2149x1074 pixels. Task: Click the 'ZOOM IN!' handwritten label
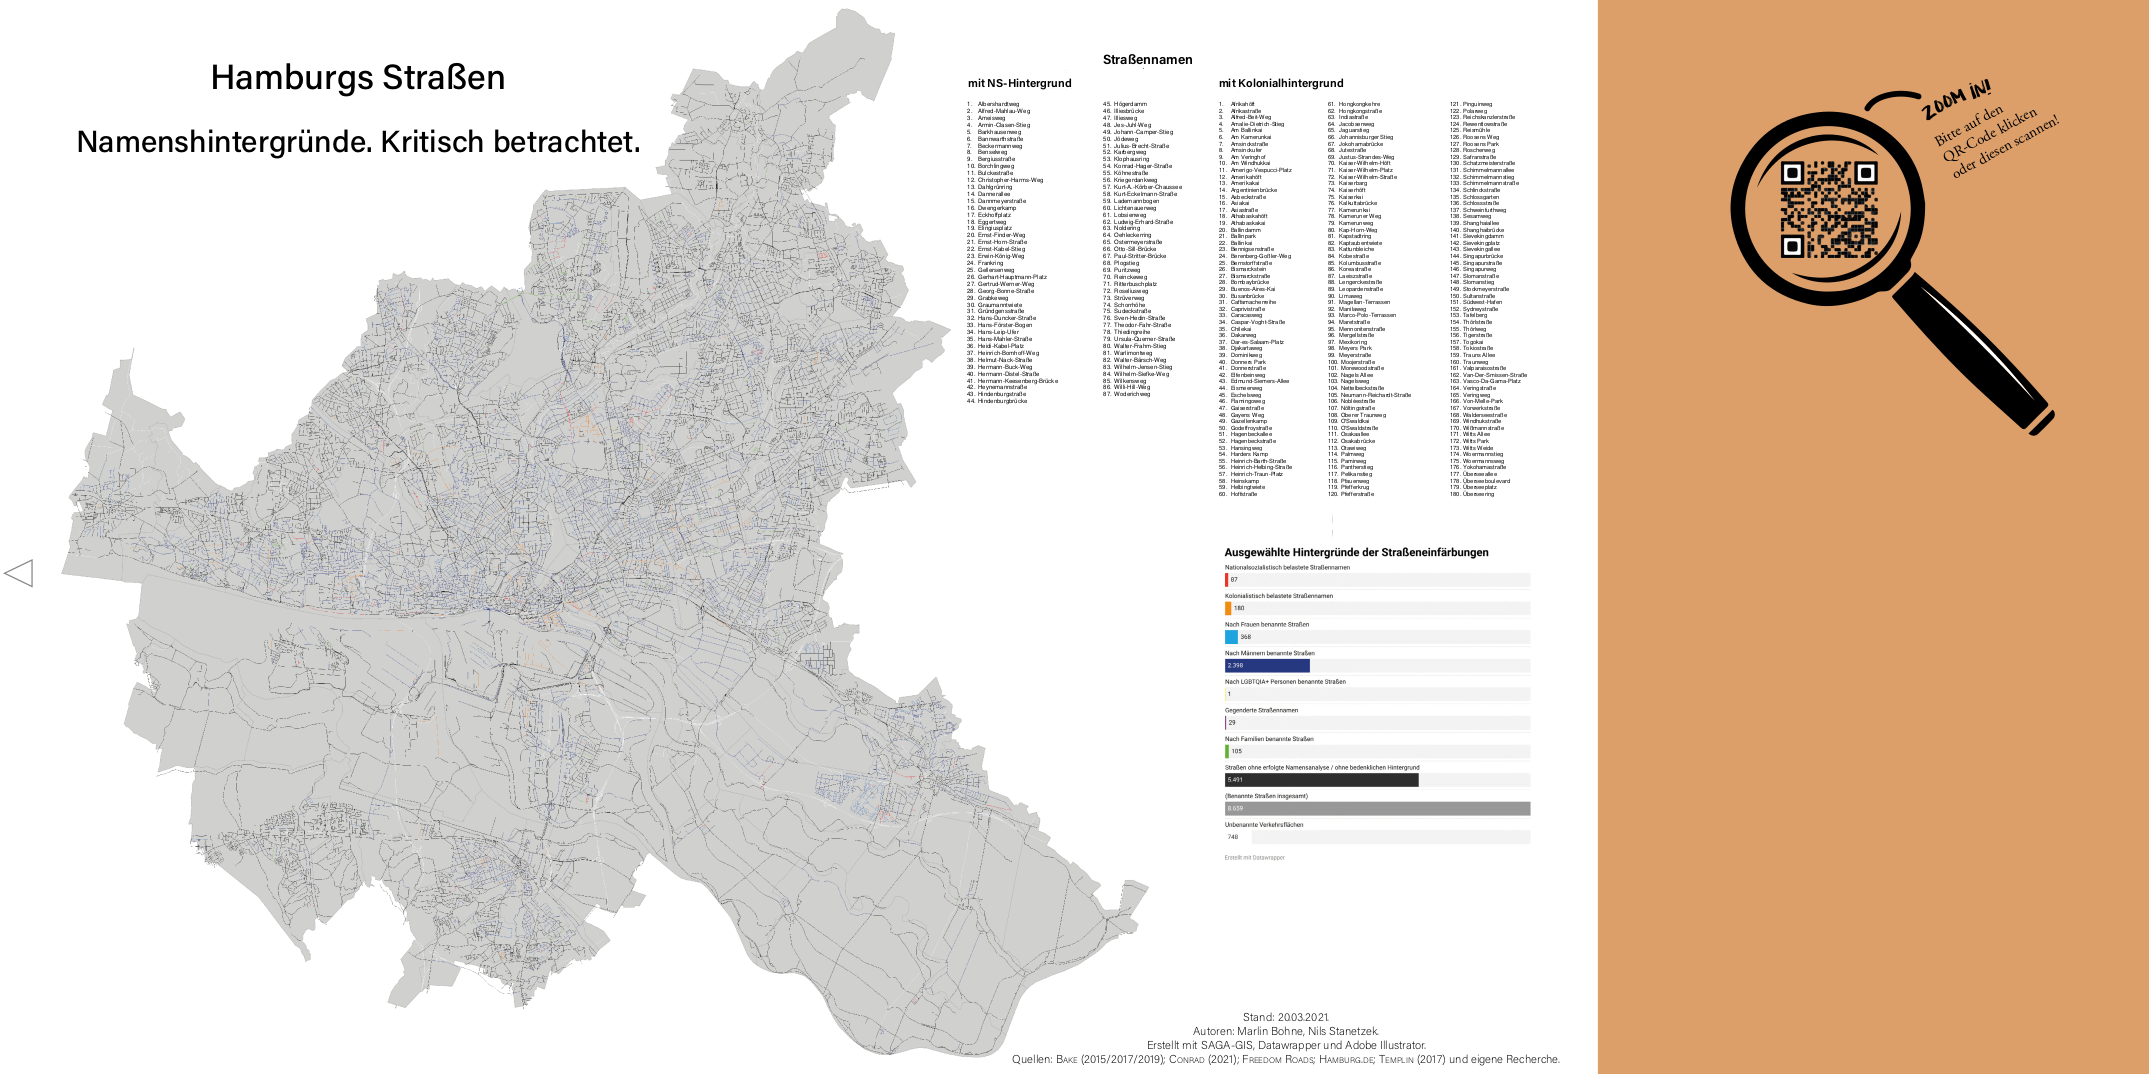[1956, 102]
